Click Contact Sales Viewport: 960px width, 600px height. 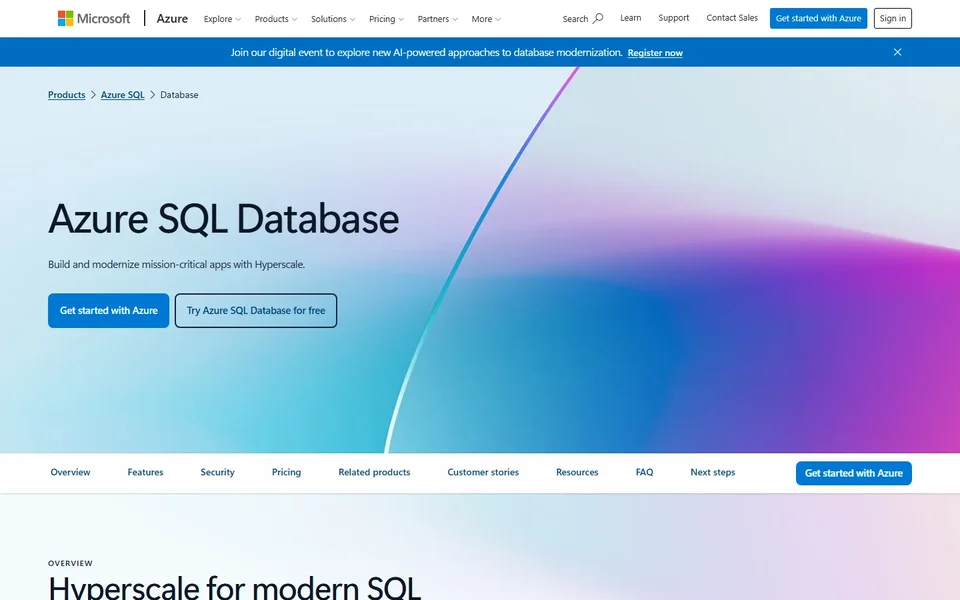point(732,18)
